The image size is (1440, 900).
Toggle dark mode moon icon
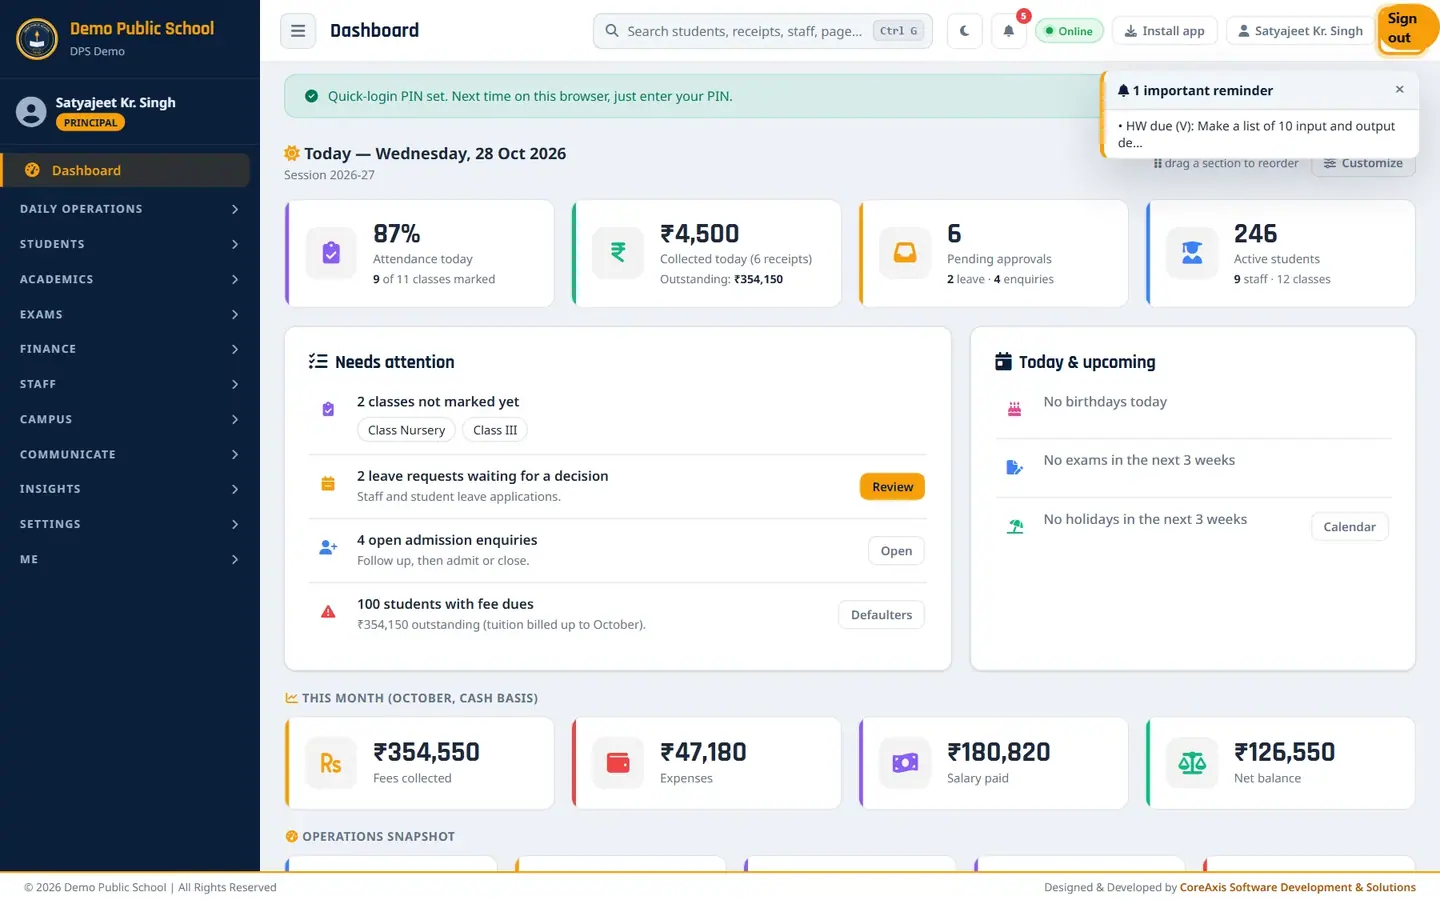tap(964, 31)
